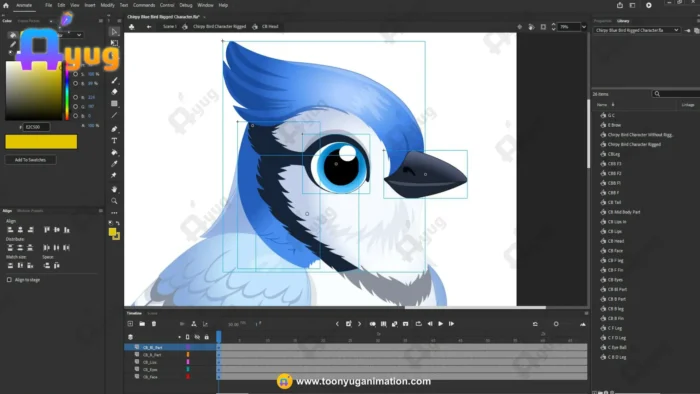Click the loop playback icon
This screenshot has width=700, height=394.
(x=418, y=324)
